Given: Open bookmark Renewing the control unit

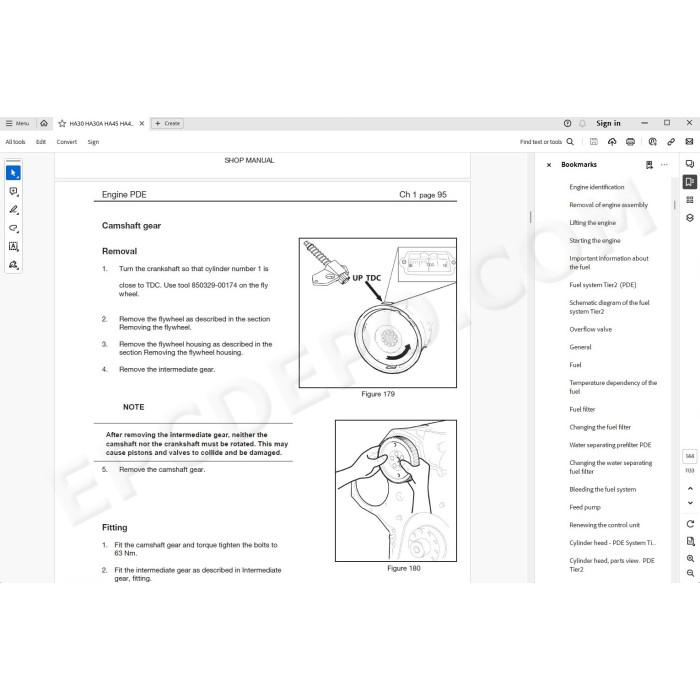Looking at the screenshot, I should click(604, 525).
